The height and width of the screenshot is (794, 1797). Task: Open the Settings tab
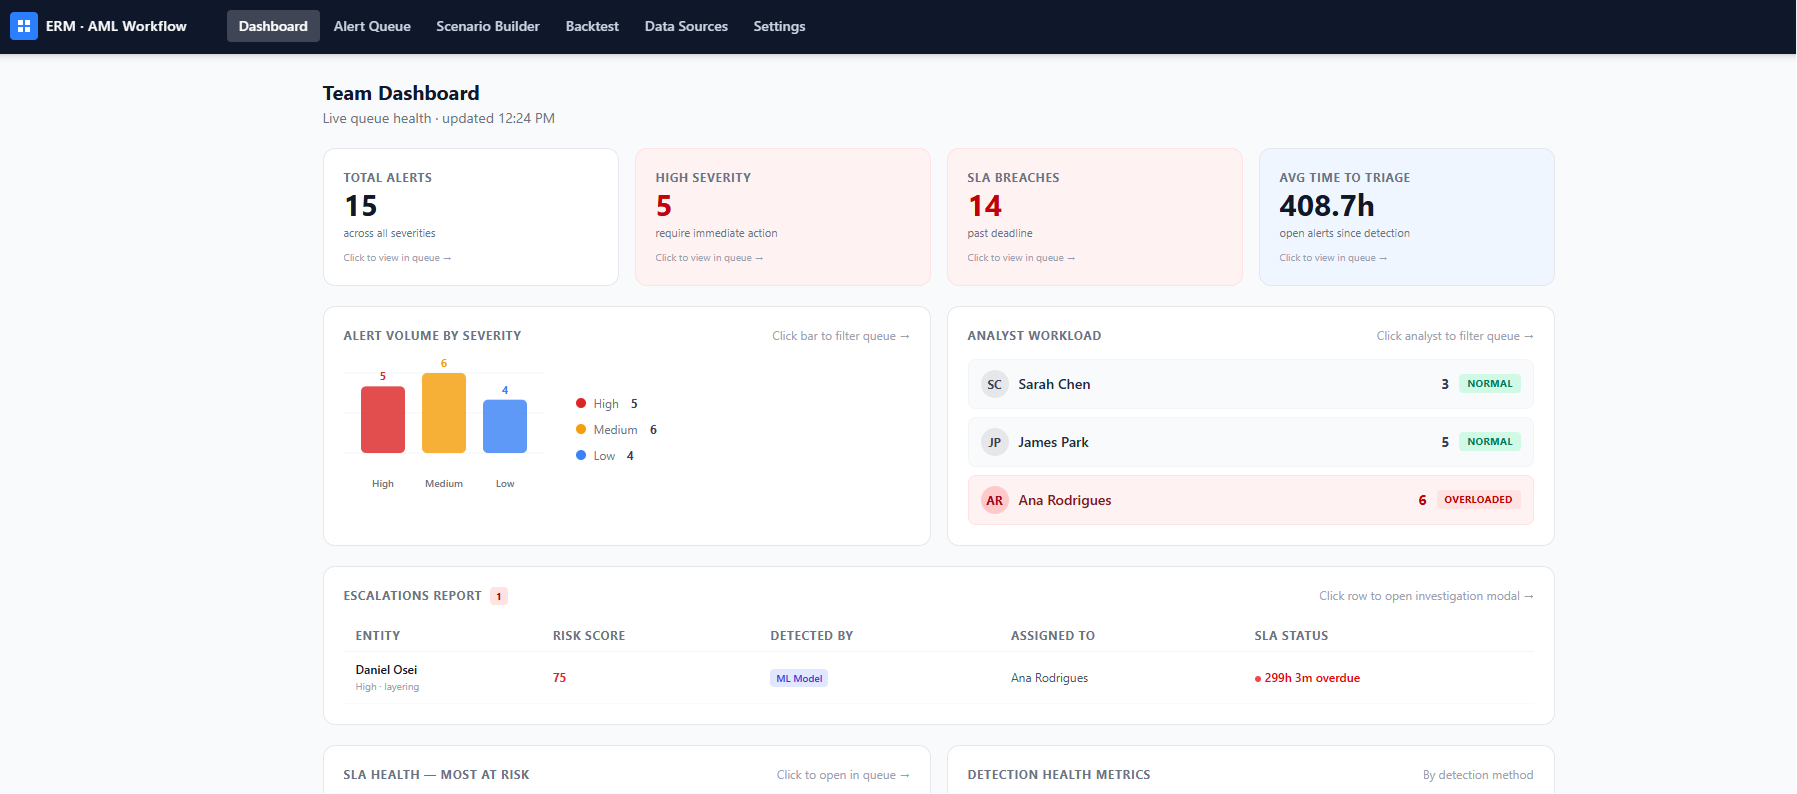pyautogui.click(x=779, y=26)
